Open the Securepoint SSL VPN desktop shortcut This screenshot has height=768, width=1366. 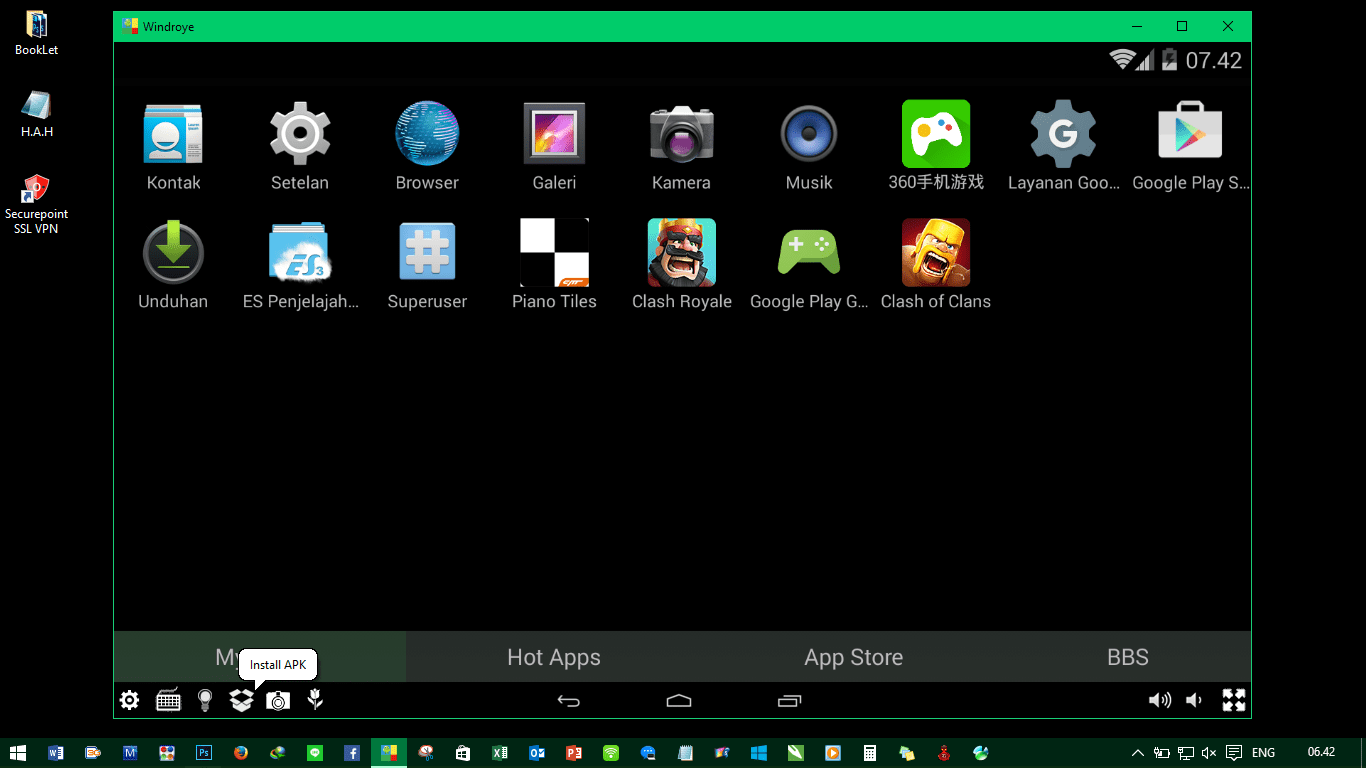tap(36, 203)
